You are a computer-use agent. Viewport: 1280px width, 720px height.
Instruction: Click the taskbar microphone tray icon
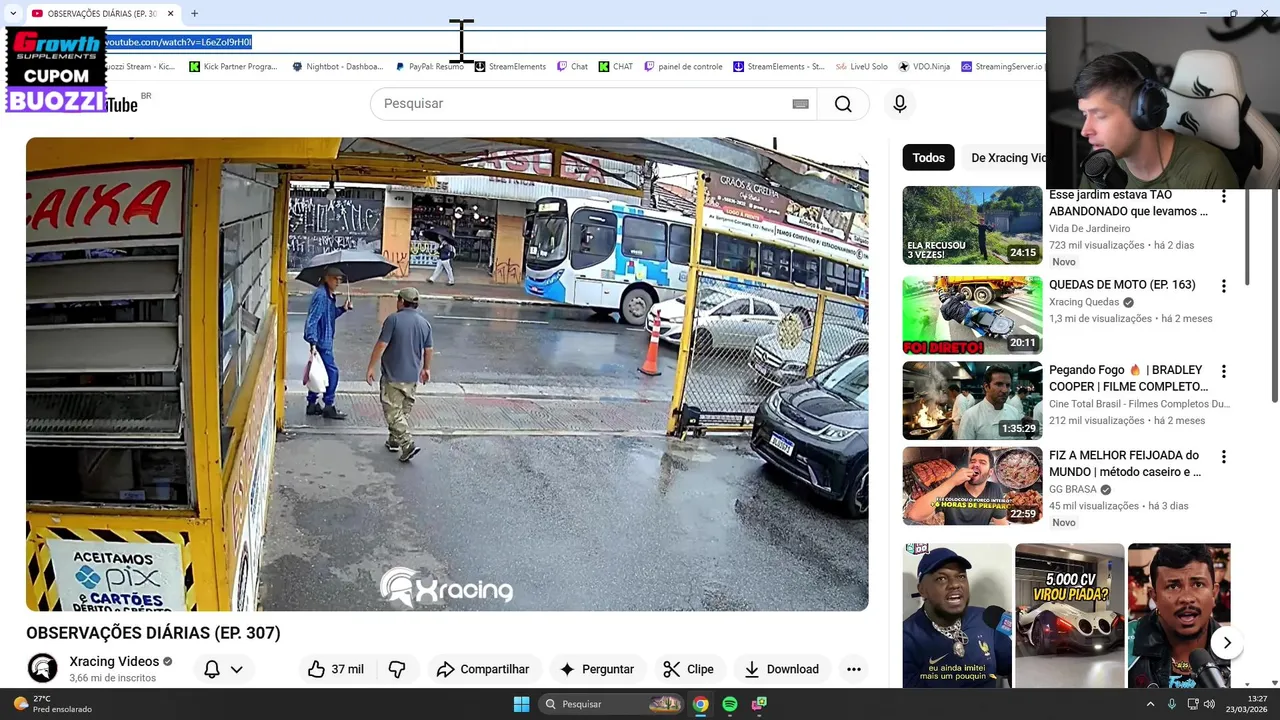pyautogui.click(x=1172, y=704)
